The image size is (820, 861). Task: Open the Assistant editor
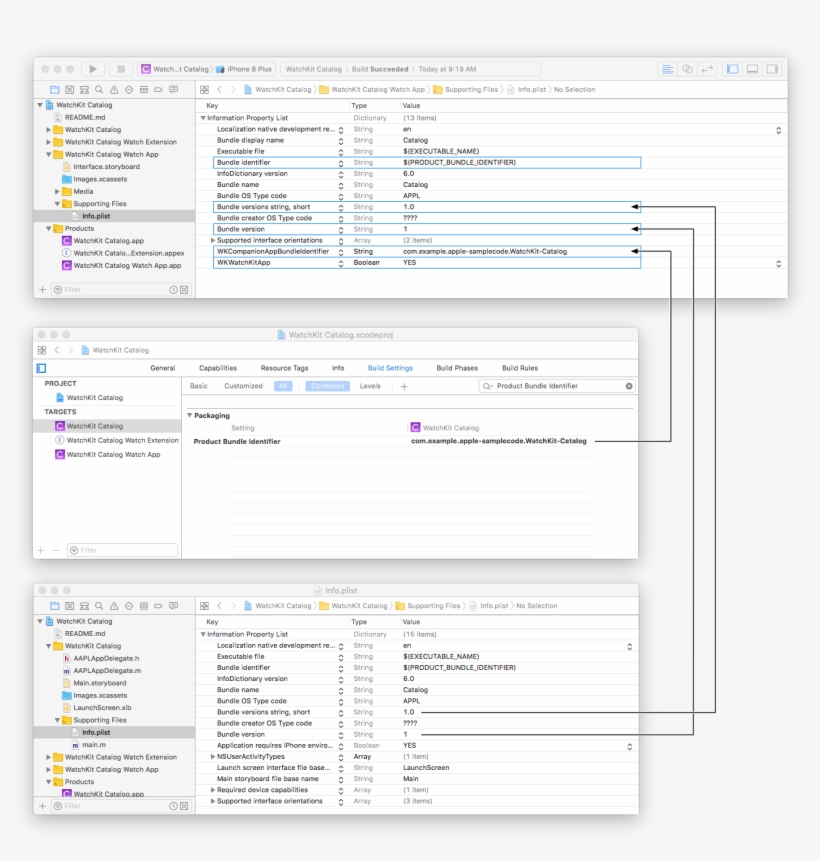(x=687, y=69)
